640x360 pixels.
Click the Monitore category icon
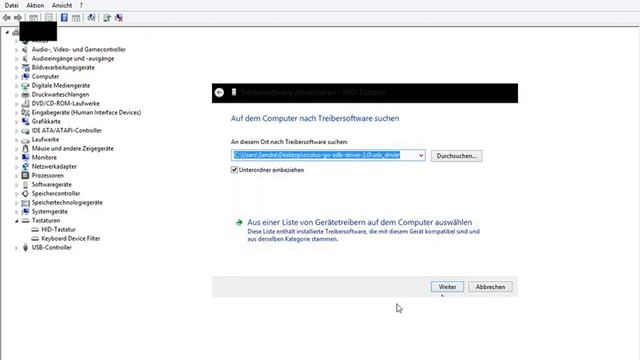coord(25,157)
